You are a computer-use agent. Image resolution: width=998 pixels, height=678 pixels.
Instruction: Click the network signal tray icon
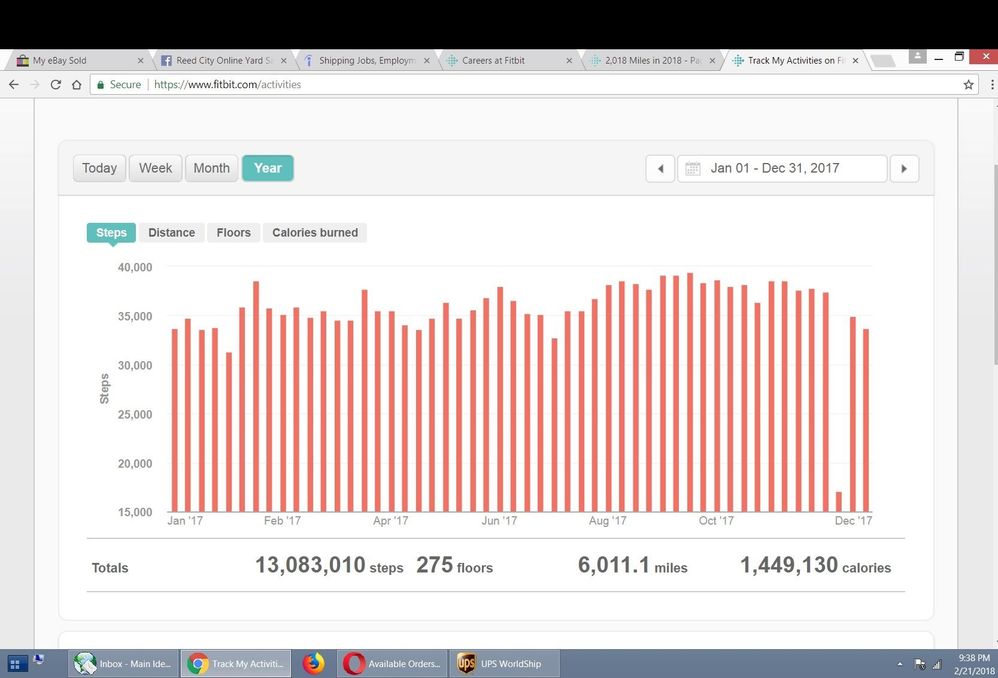pyautogui.click(x=936, y=665)
